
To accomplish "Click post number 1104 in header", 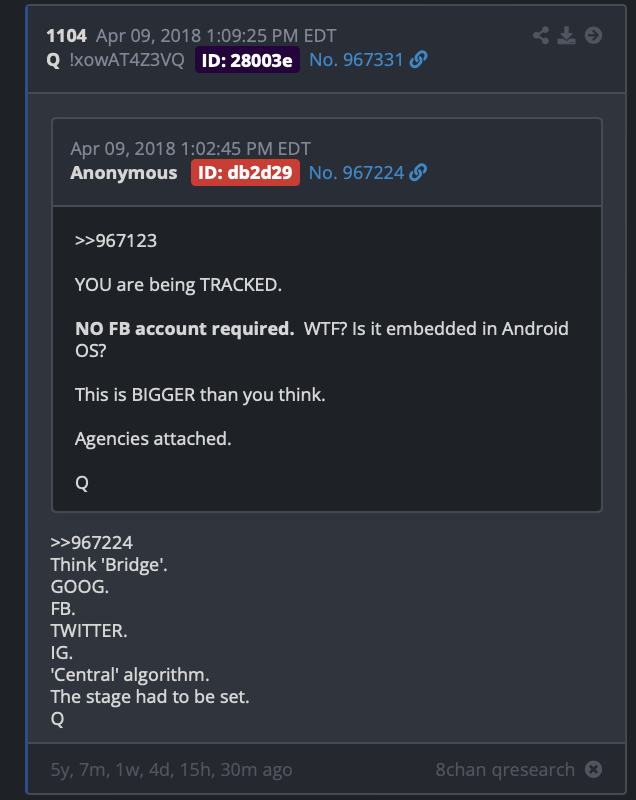I will coord(66,36).
